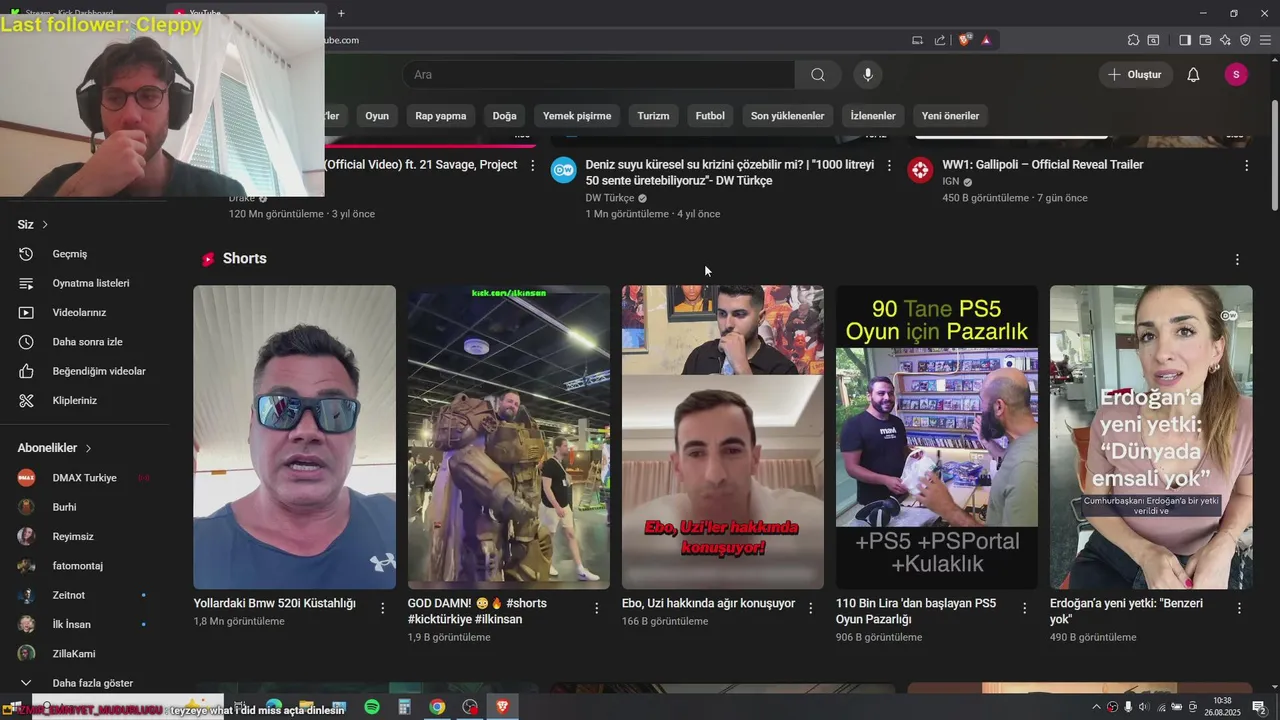Open options for WW1: Gallipoli trailer

1246,166
